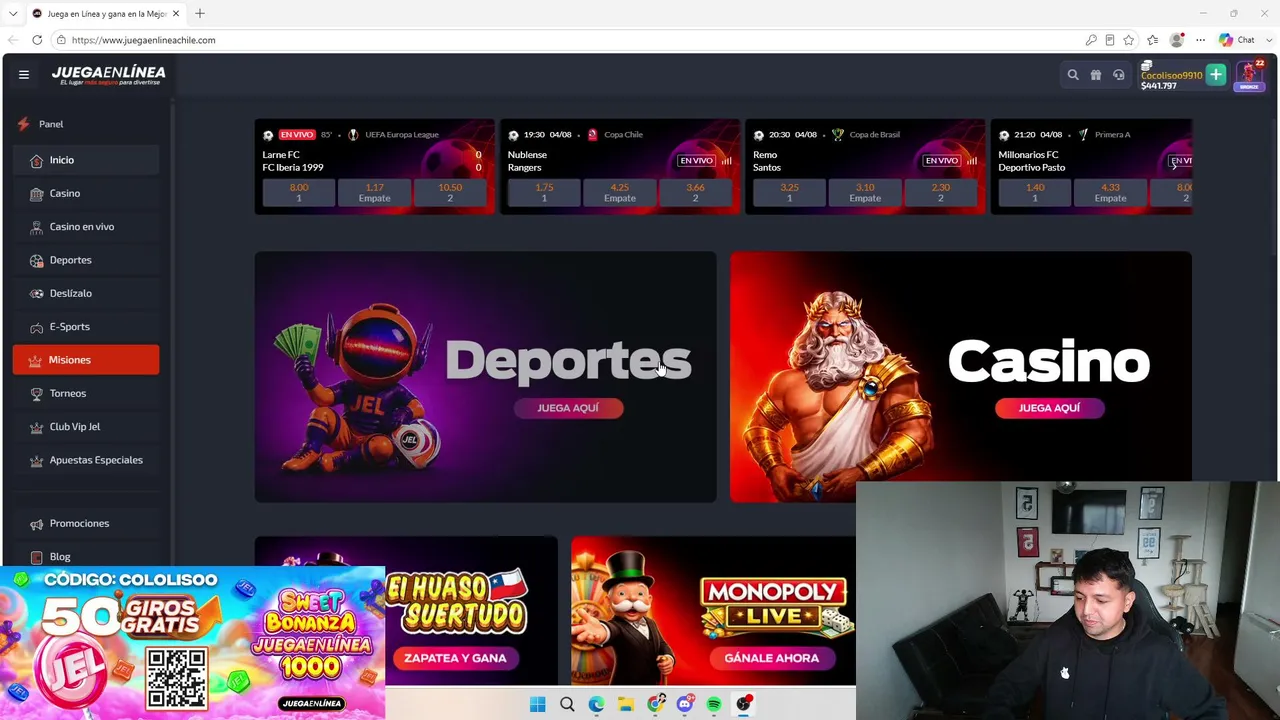
Task: Open Windows Search from the taskbar
Action: [x=567, y=704]
